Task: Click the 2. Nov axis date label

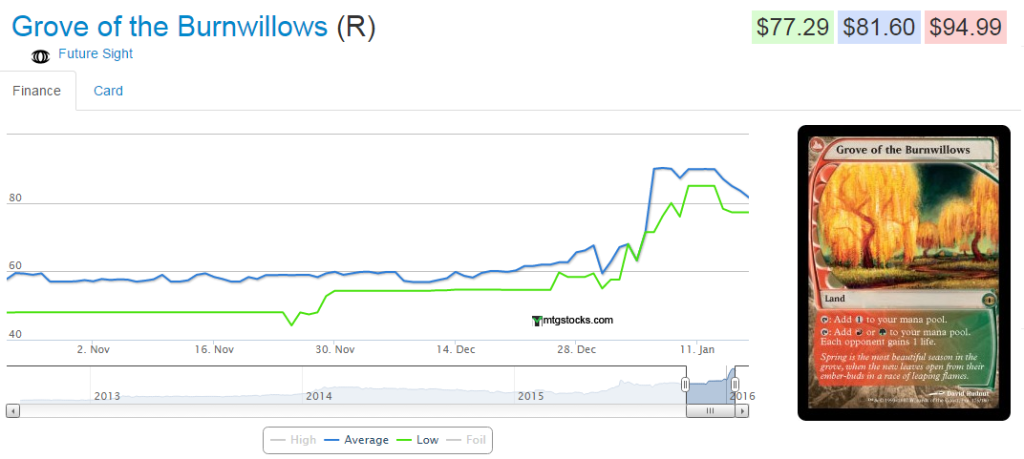Action: (x=93, y=349)
